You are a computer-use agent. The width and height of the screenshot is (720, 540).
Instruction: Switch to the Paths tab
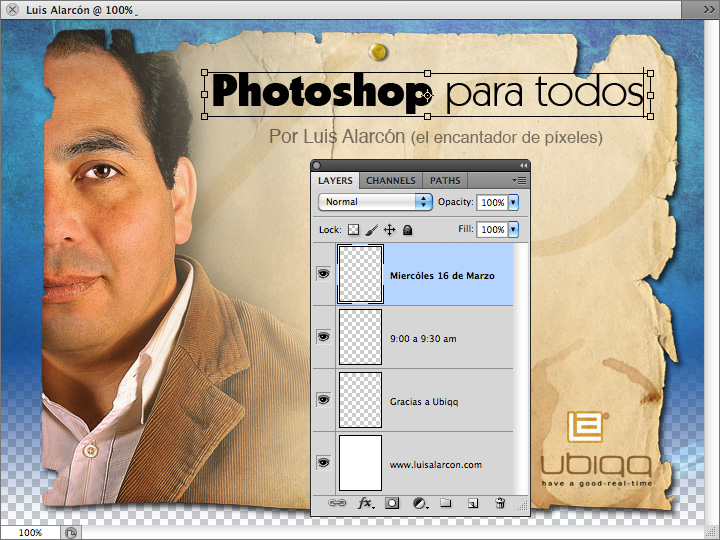[445, 180]
